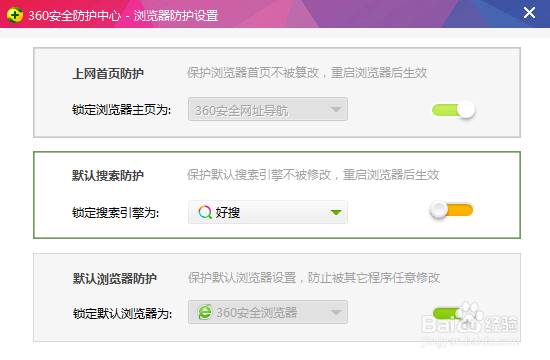Open the 360安全浏览器 default browser dropdown
This screenshot has height=360, width=550.
(268, 312)
